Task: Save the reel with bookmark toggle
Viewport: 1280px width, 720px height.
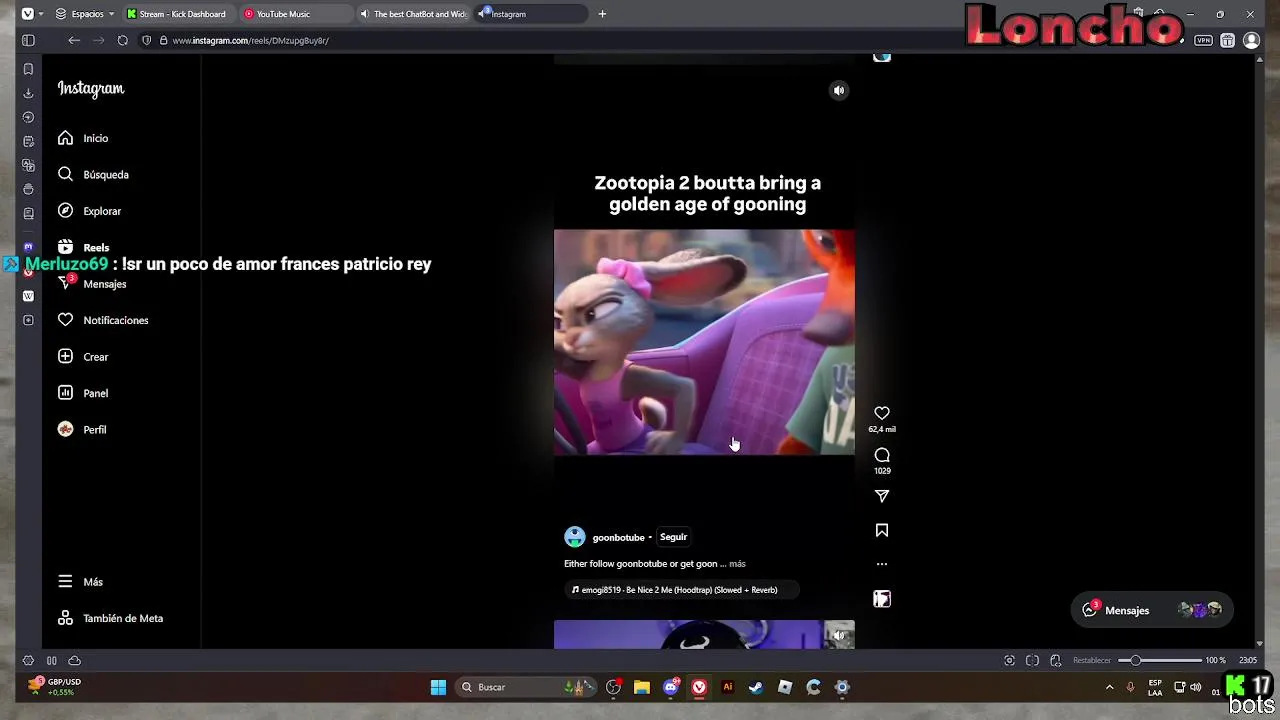Action: [882, 530]
